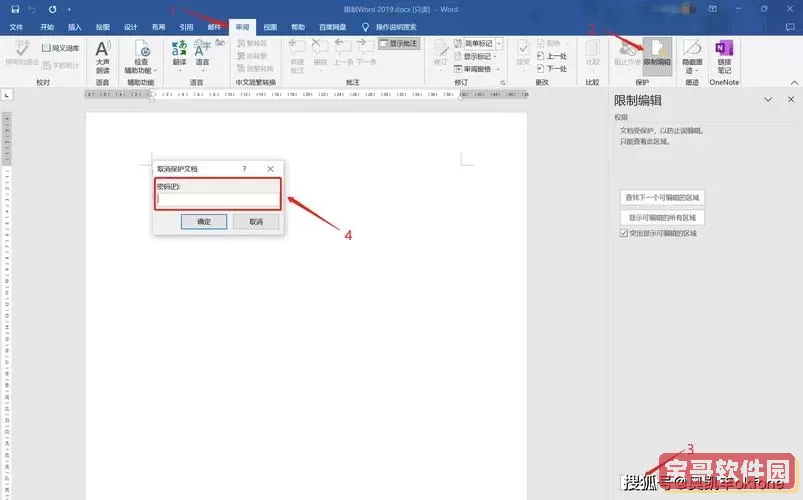Open the 语言 (Language) tool
Screen dimensions: 803x500
pos(202,53)
